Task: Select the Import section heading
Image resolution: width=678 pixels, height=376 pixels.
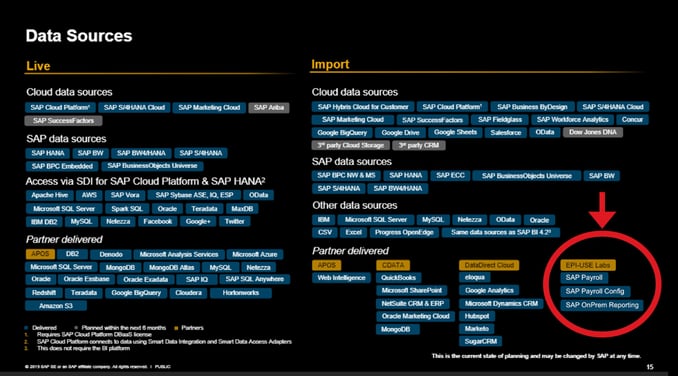Action: click(330, 64)
